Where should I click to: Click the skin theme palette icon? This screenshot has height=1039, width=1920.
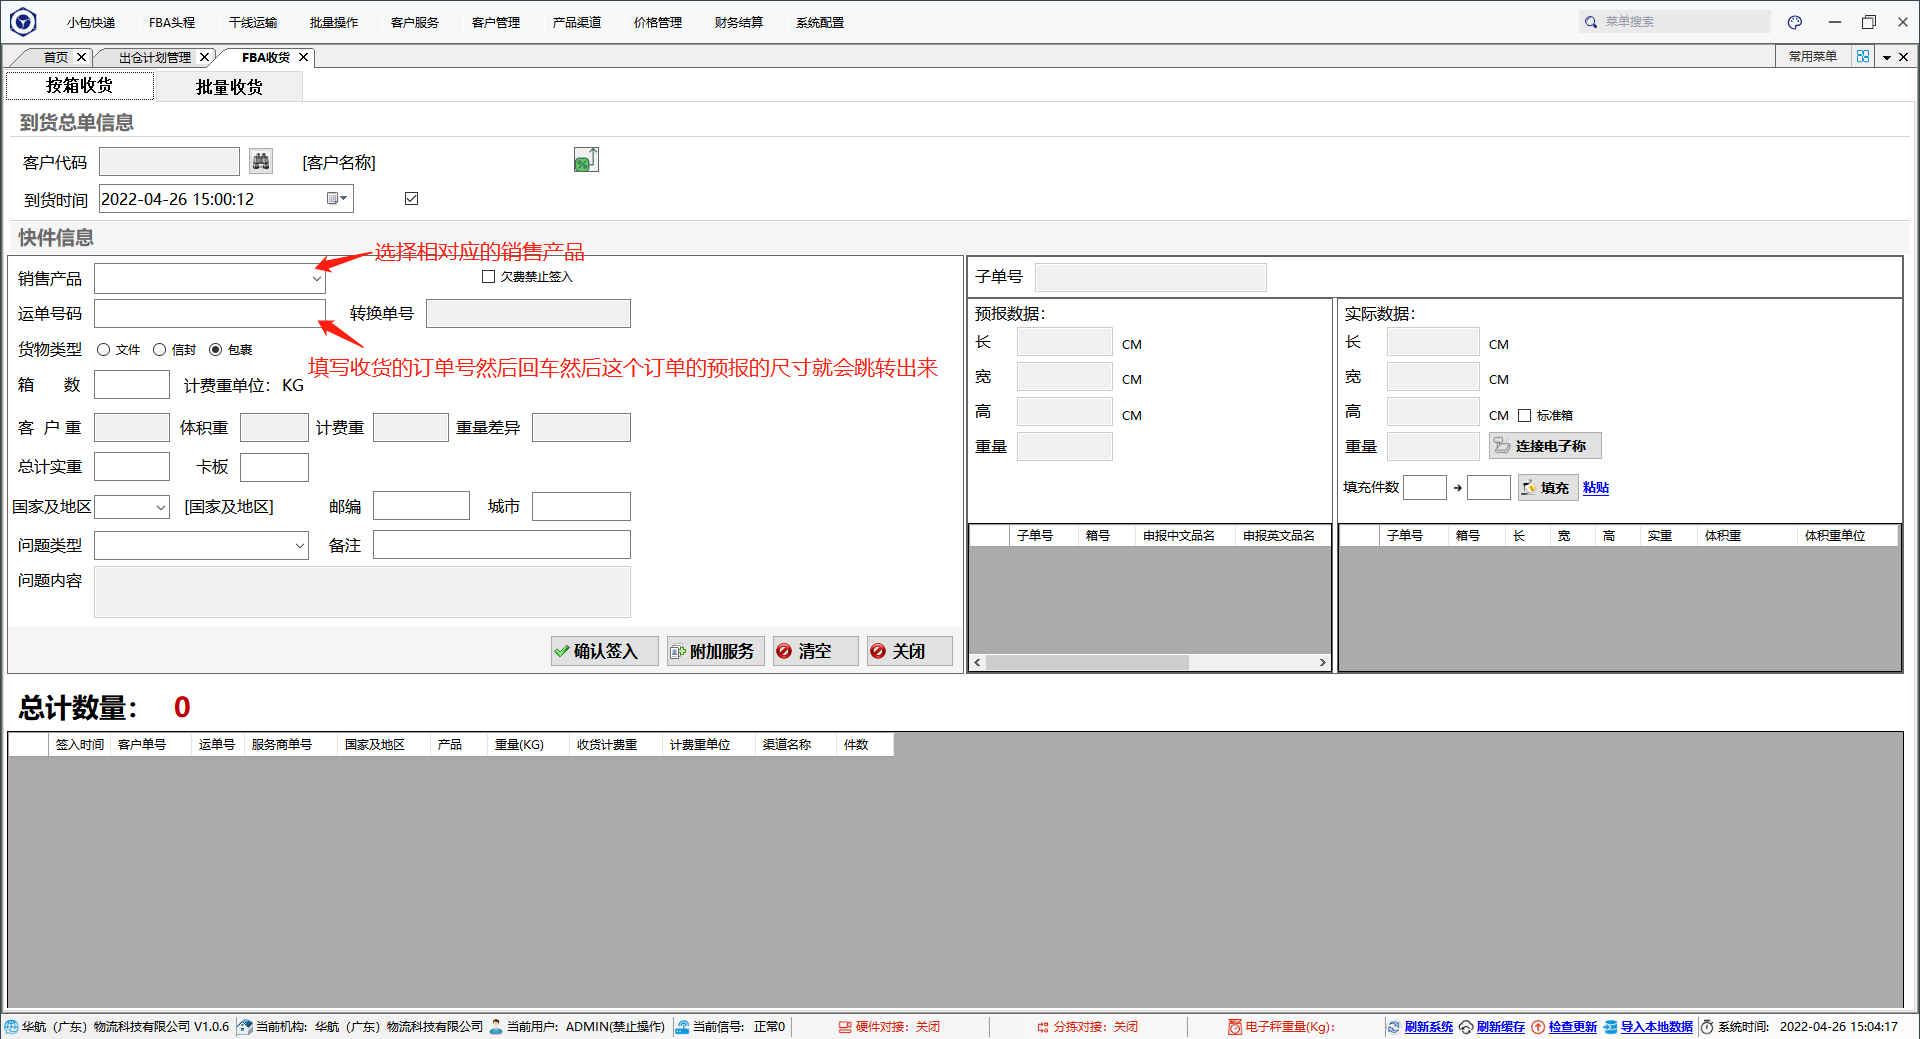pos(1795,22)
